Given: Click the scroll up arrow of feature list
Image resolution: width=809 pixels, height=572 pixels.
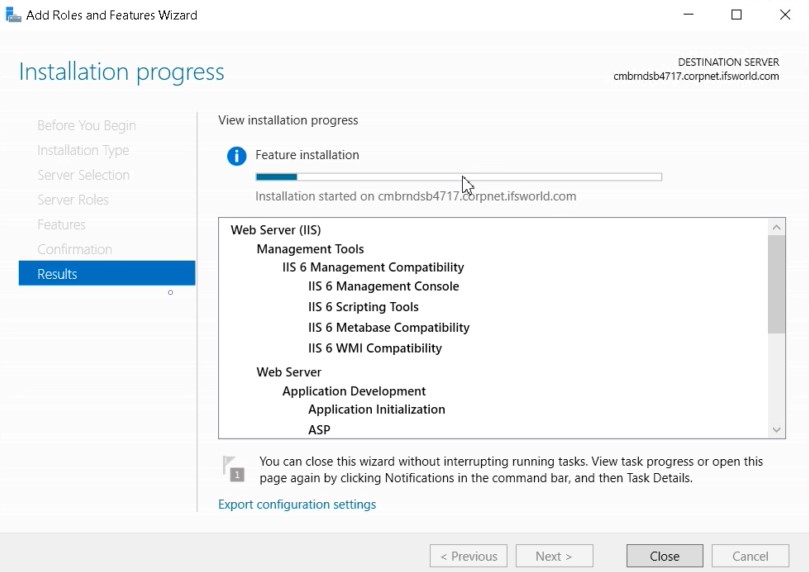Looking at the screenshot, I should tap(776, 227).
